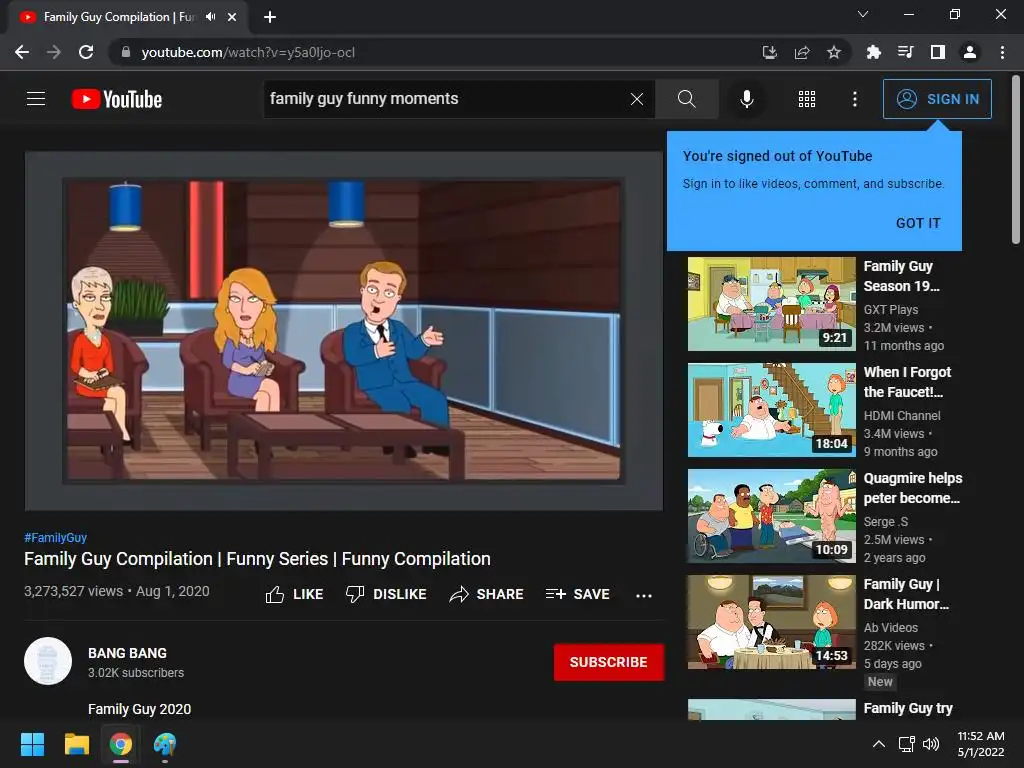1024x768 pixels.
Task: Open File Explorer from taskbar
Action: [x=76, y=744]
